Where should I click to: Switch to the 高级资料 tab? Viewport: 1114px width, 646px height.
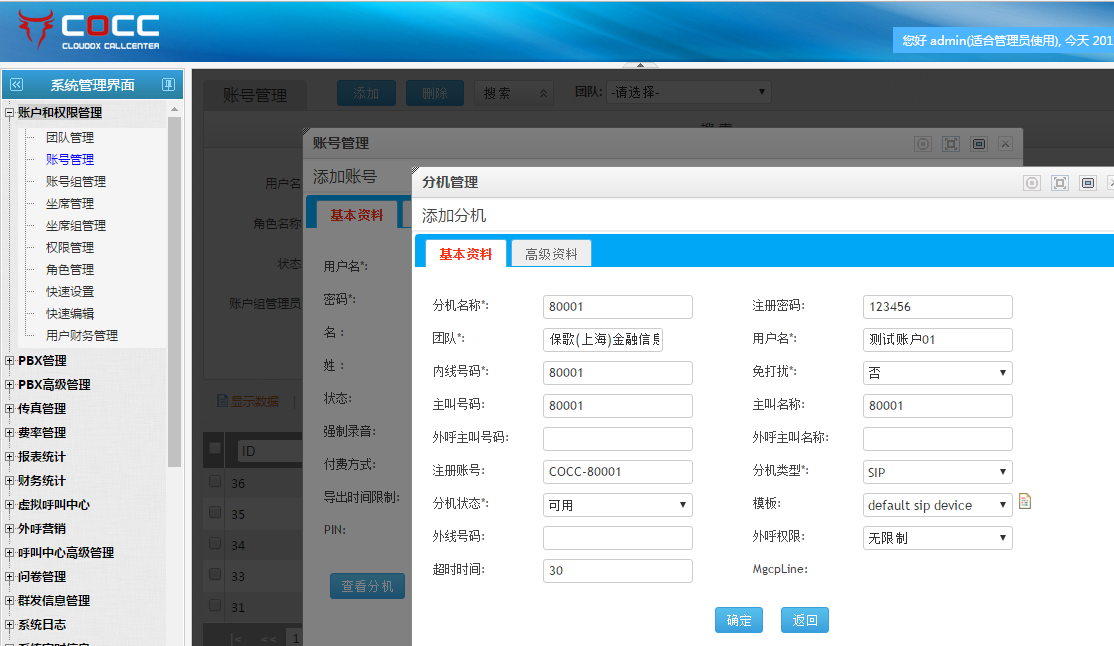click(551, 254)
